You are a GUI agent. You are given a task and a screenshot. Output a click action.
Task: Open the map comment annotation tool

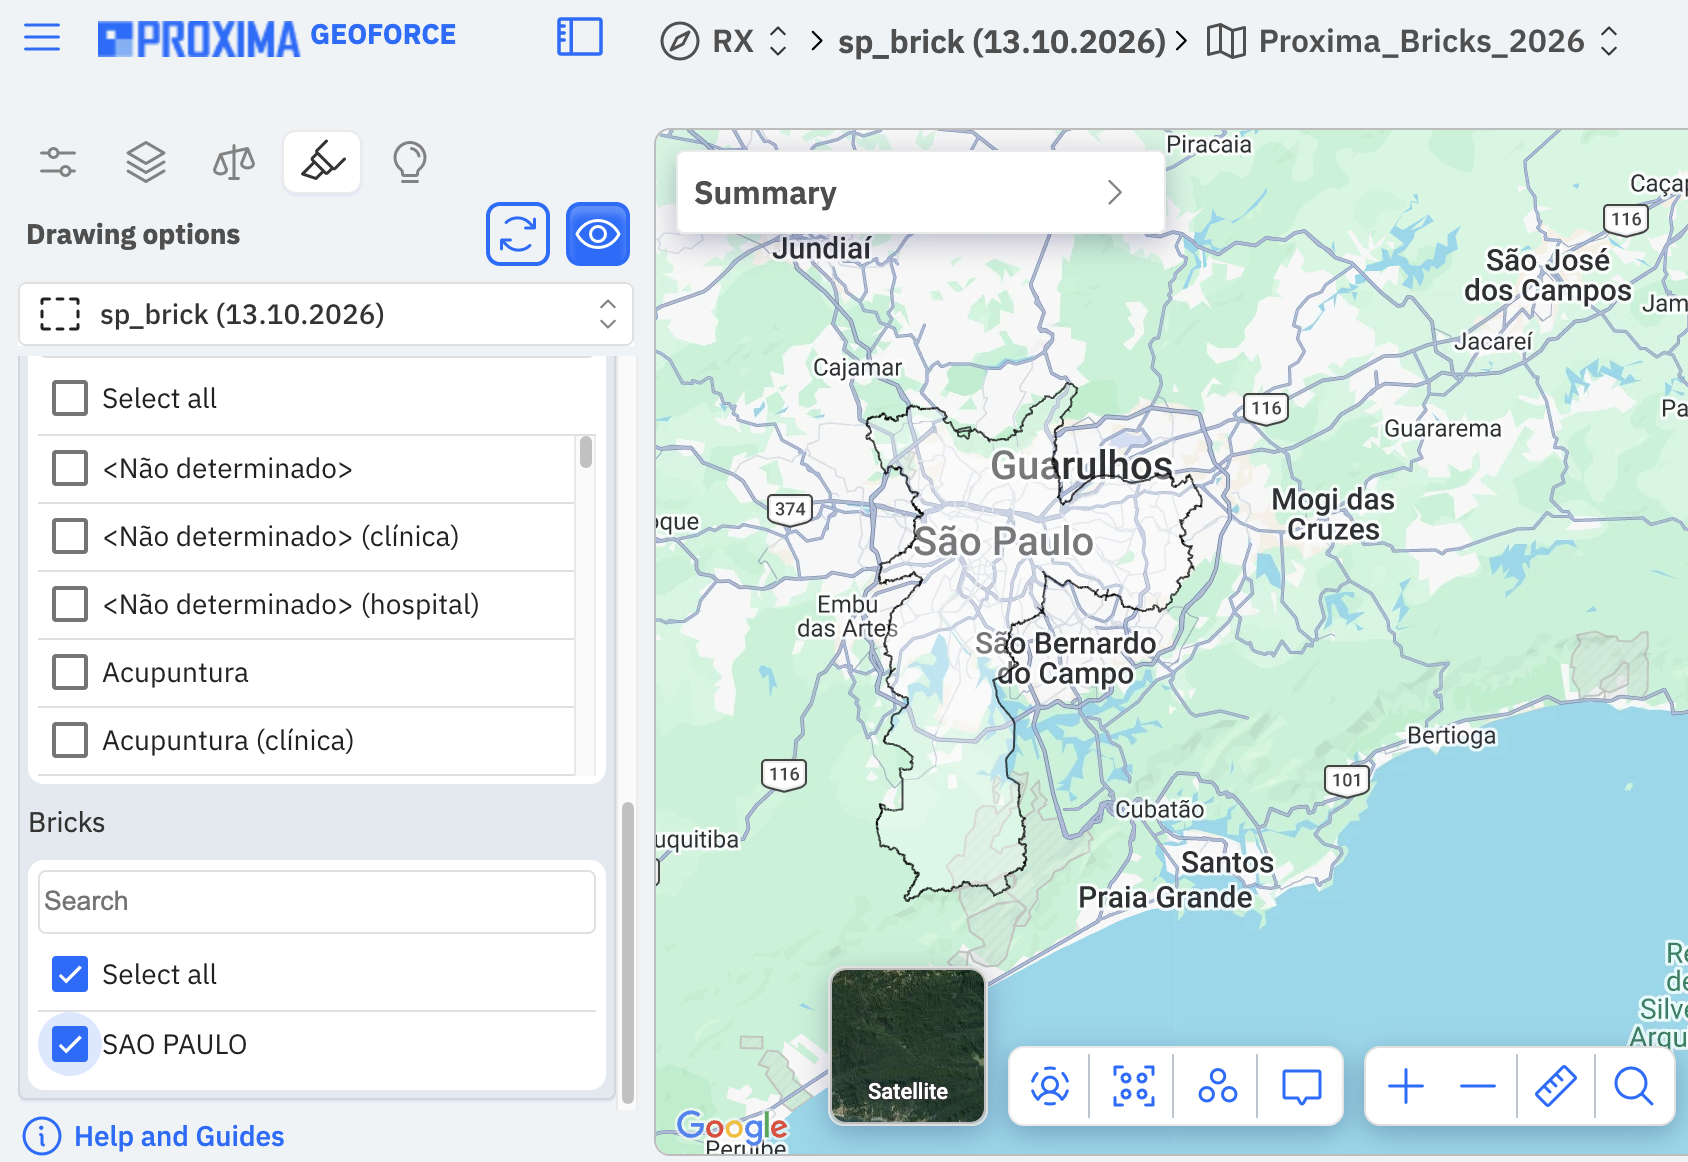pos(1302,1086)
